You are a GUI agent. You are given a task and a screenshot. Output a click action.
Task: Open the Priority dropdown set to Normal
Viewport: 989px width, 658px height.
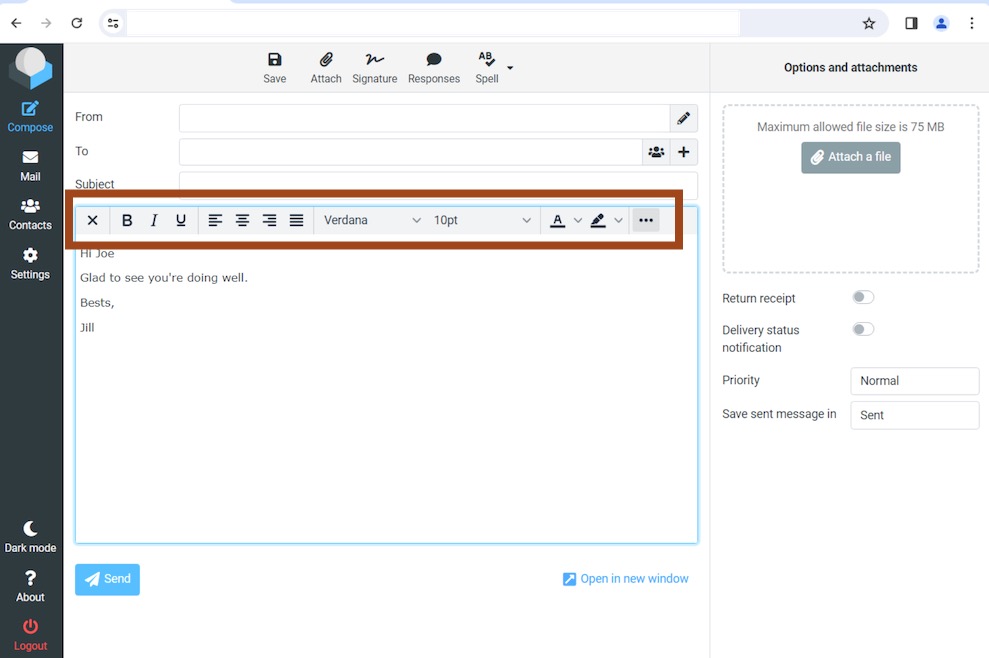point(914,381)
